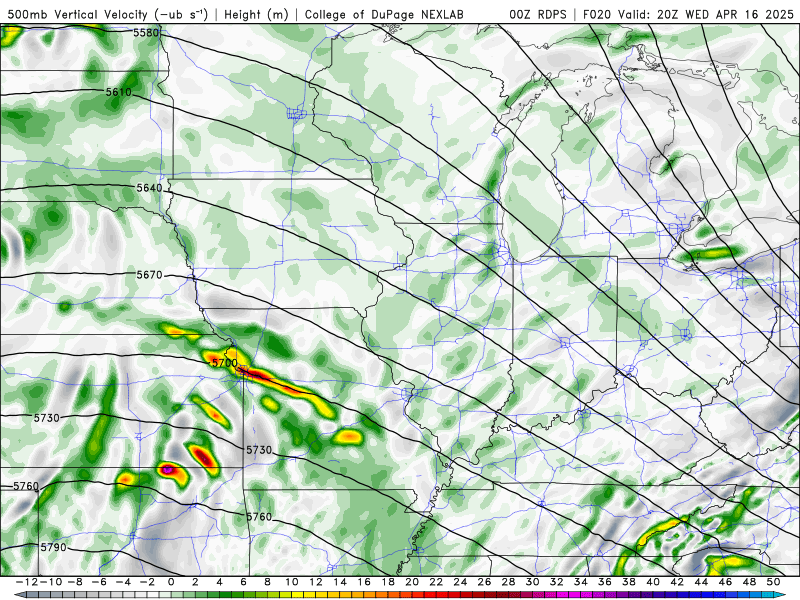This screenshot has height=600, width=800.
Task: Click the 16 value on the color scale
Action: click(x=364, y=582)
